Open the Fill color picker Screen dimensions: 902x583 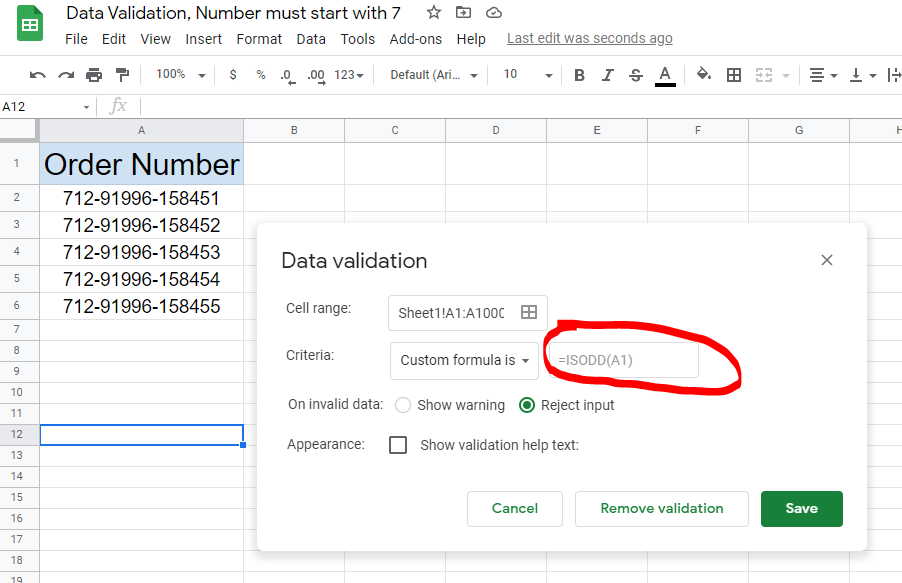[x=703, y=74]
